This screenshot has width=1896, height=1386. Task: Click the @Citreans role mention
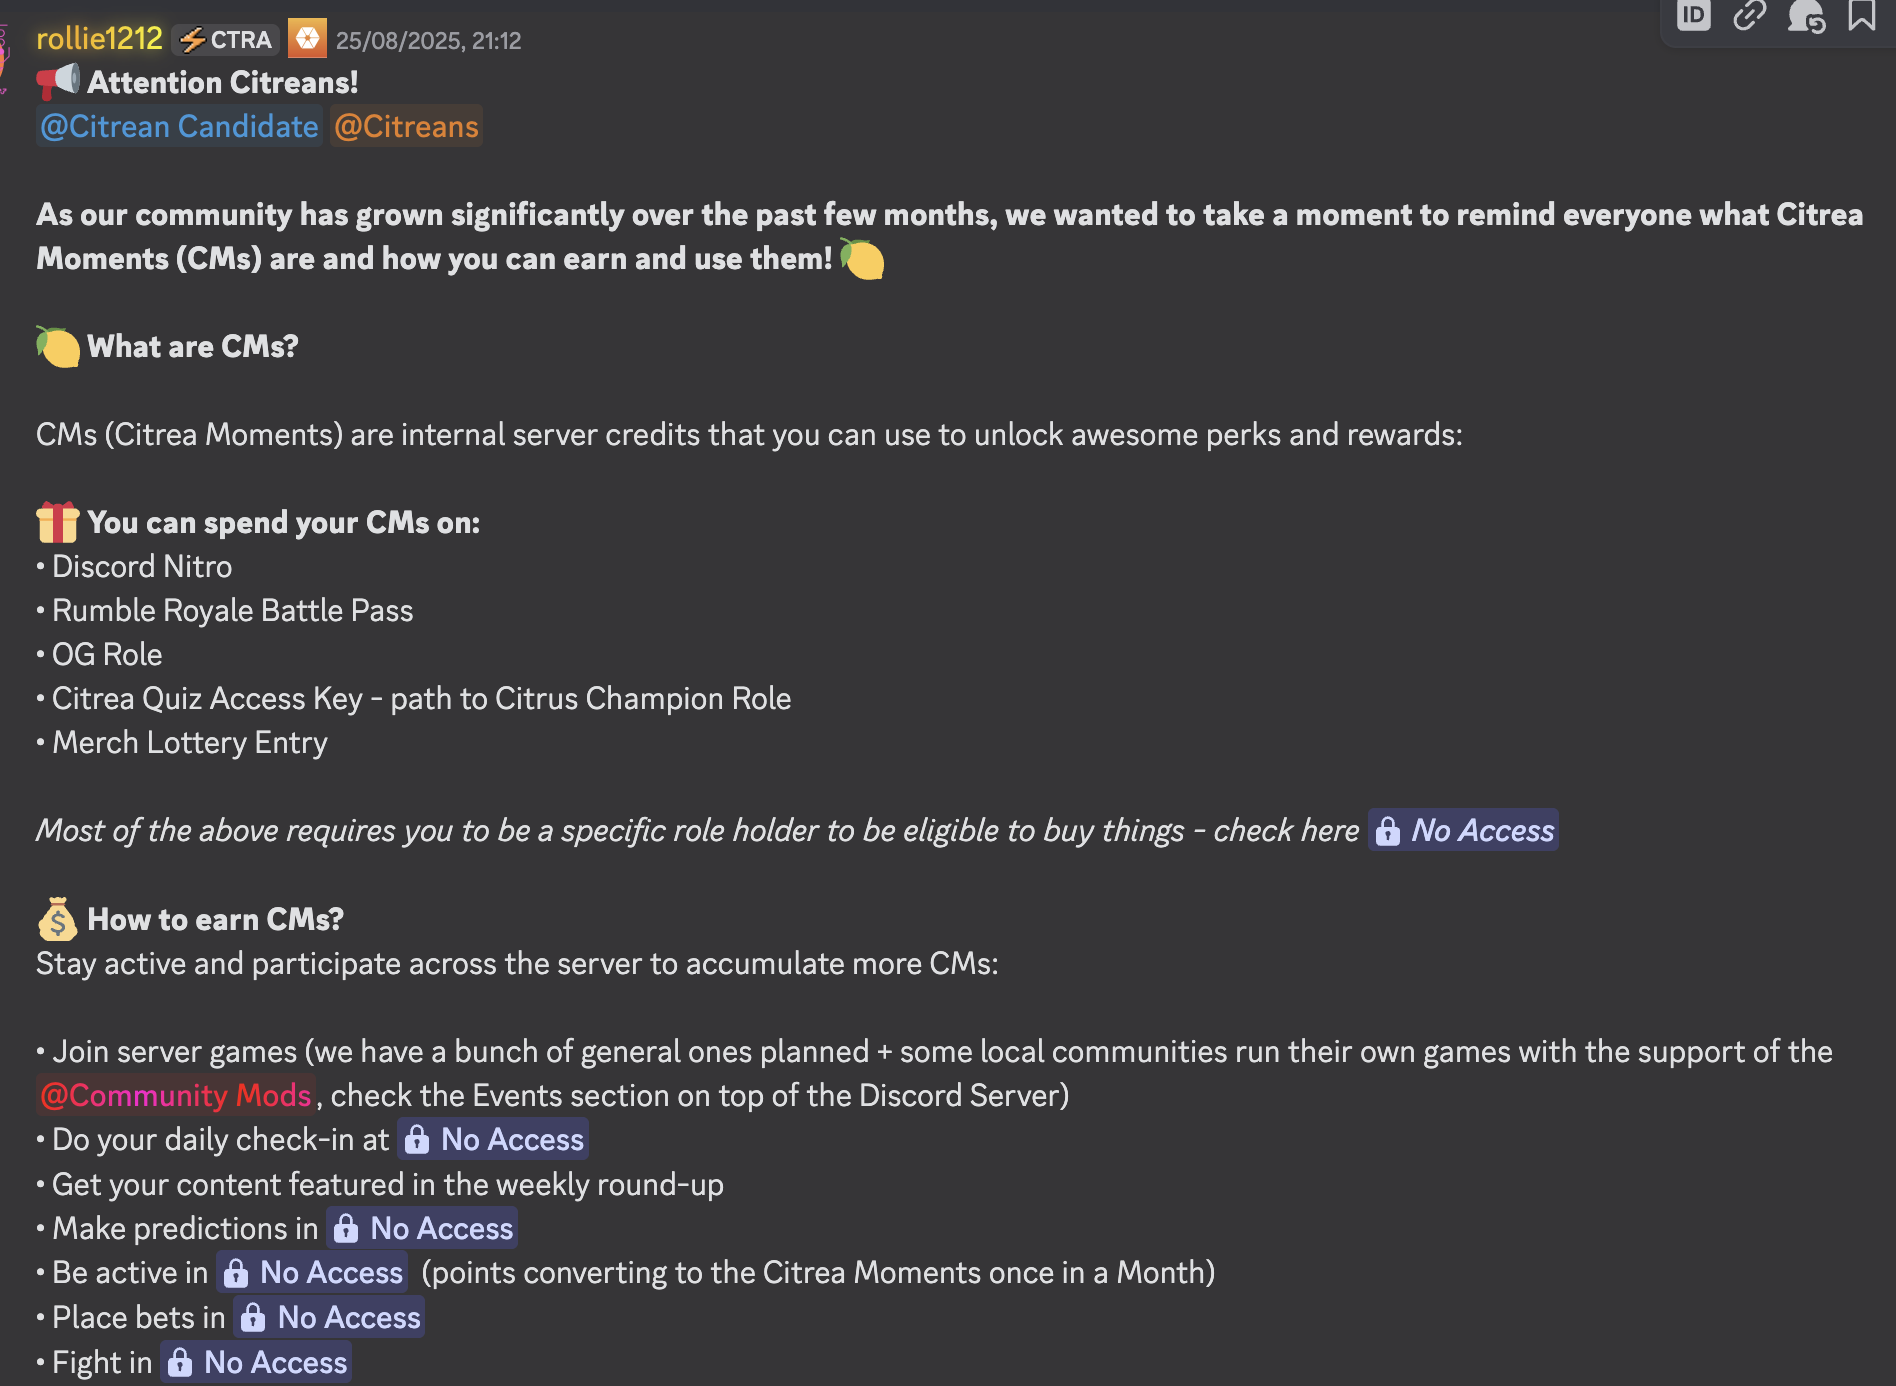406,127
